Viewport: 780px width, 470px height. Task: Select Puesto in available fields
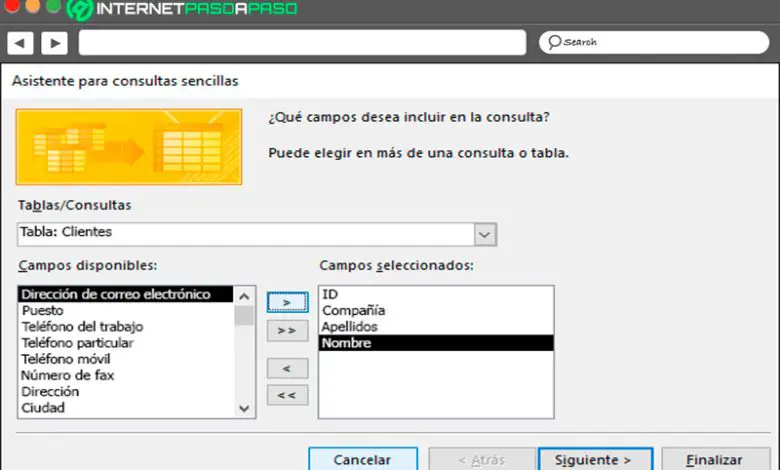point(125,310)
